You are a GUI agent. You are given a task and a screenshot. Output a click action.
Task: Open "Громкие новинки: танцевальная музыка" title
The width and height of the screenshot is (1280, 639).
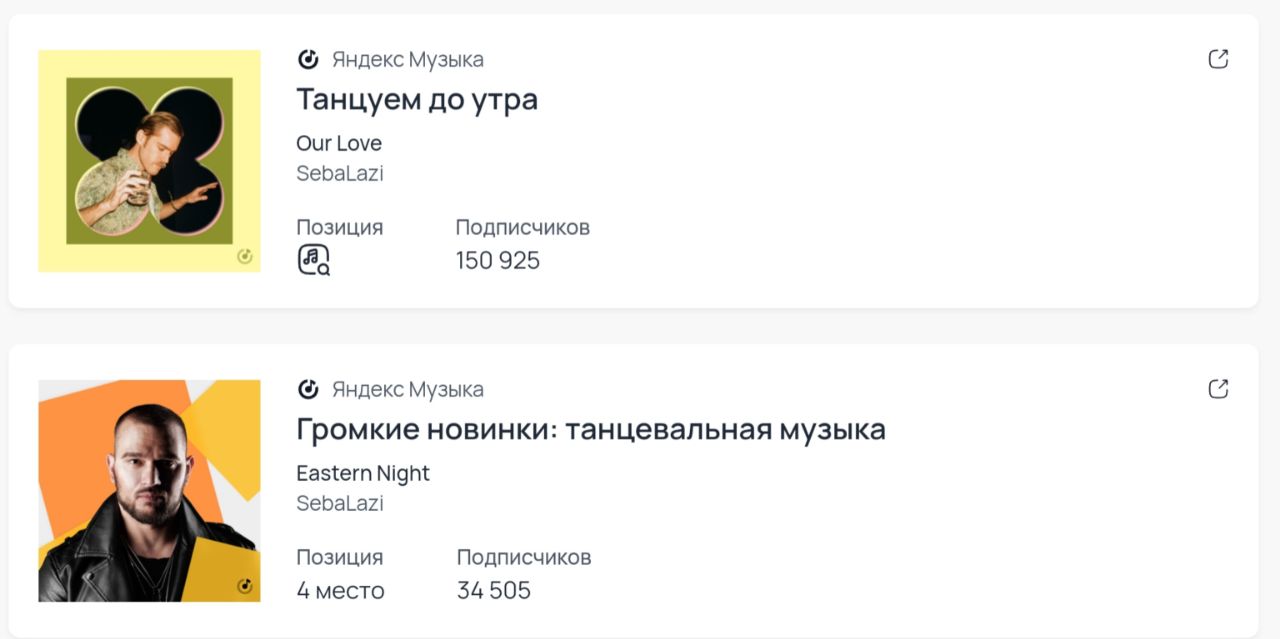591,430
